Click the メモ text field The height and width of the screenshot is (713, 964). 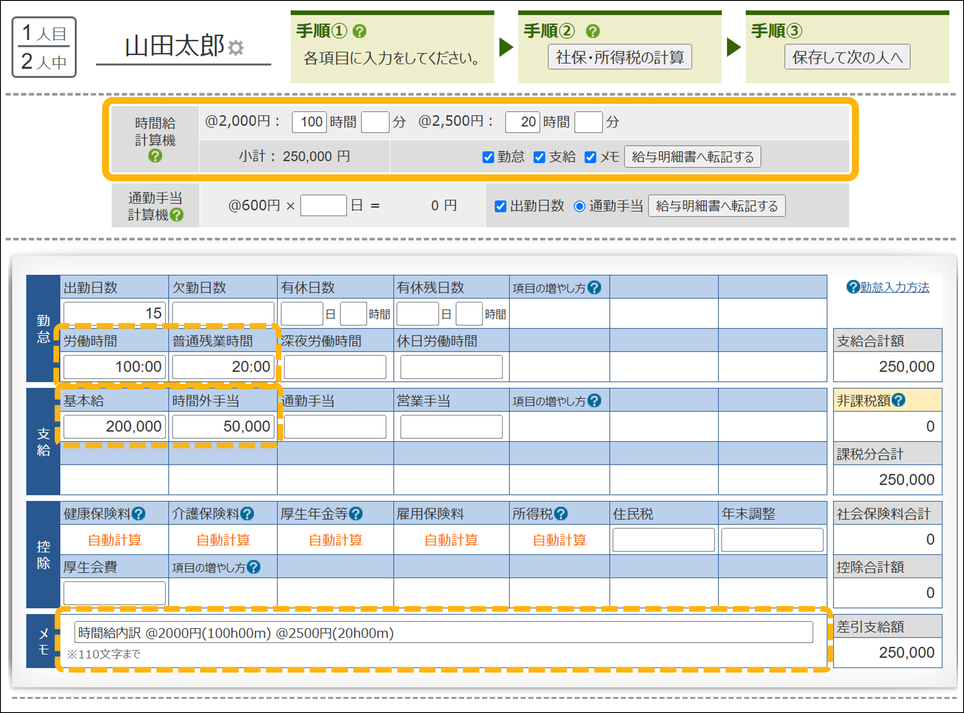coord(443,632)
